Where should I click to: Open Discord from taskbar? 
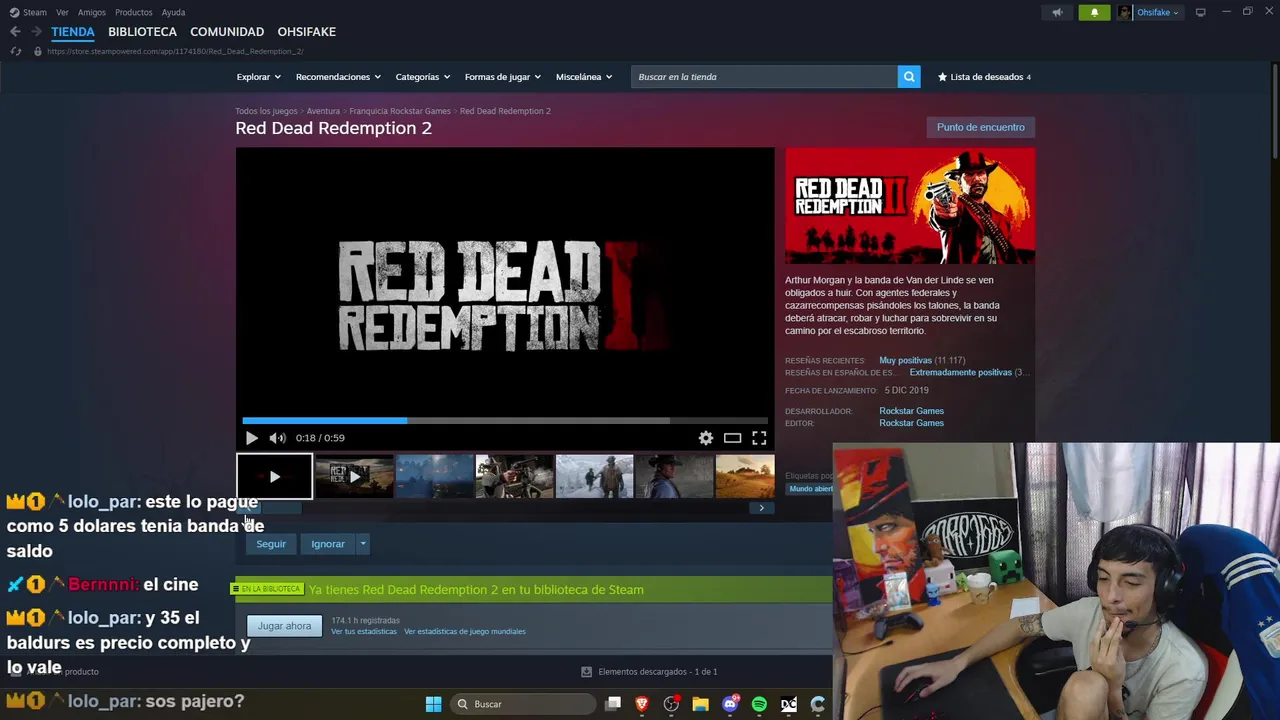(x=730, y=704)
